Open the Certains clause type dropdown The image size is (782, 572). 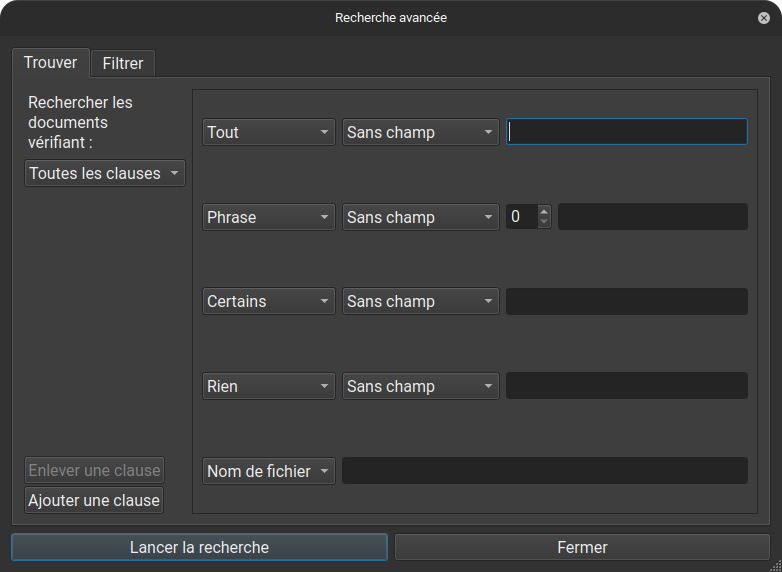pos(268,301)
